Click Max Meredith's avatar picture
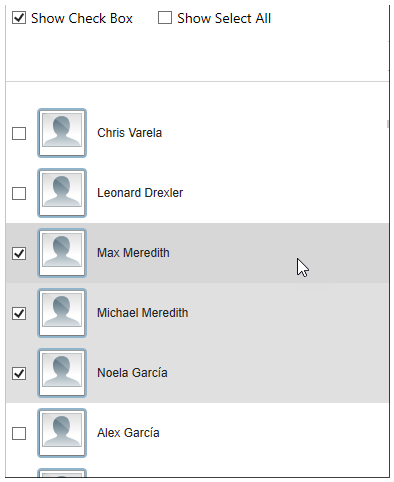The image size is (394, 482). click(62, 253)
